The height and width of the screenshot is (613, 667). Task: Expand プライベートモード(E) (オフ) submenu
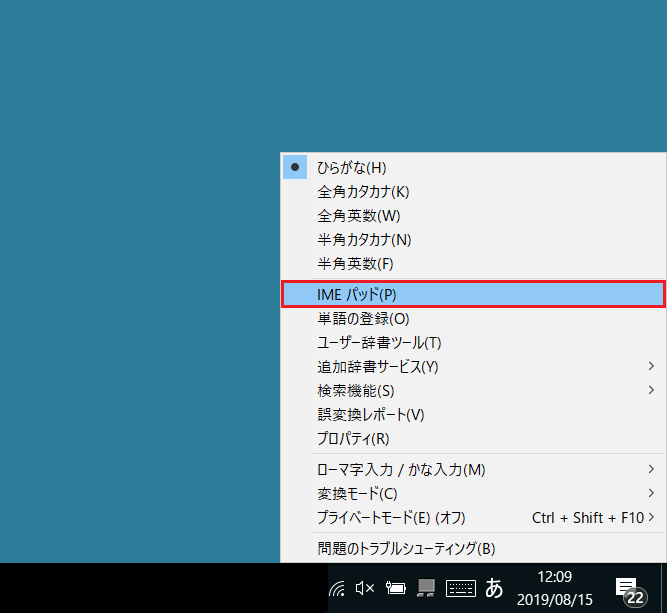coord(473,518)
